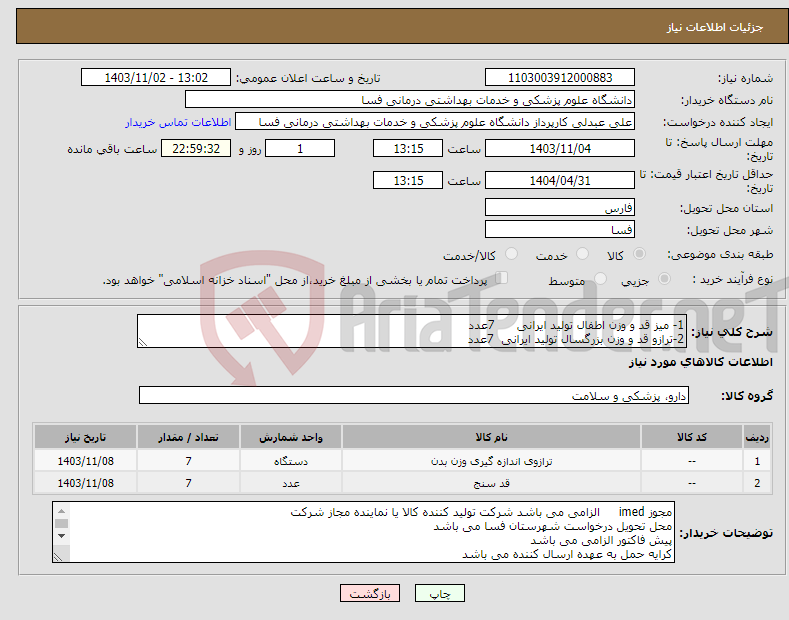Click the 1403/11/08 date in row 2
Image resolution: width=789 pixels, height=620 pixels.
[x=86, y=483]
